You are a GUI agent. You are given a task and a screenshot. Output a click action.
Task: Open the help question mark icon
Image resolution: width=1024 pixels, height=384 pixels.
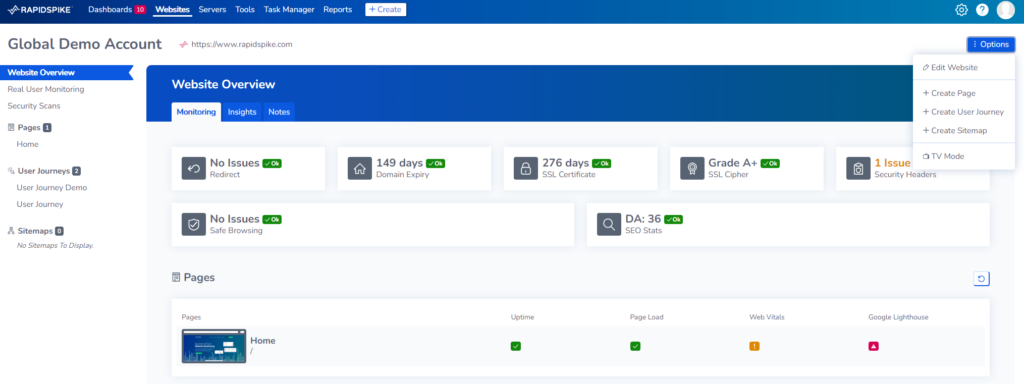click(982, 10)
